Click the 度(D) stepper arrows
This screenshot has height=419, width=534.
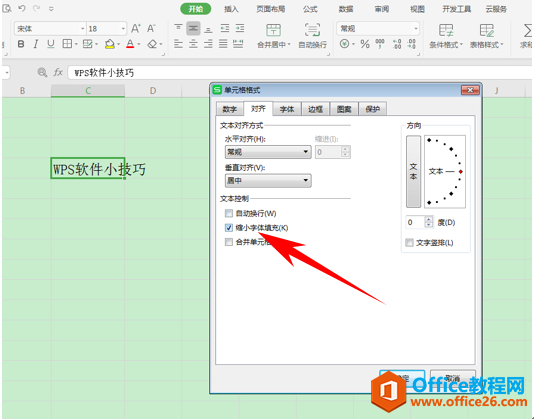click(x=429, y=222)
